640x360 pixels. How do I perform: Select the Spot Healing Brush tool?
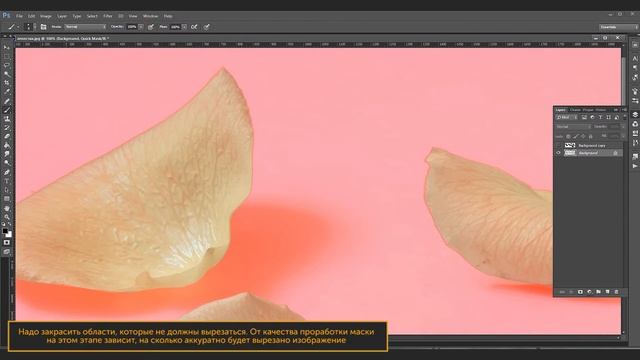(7, 101)
